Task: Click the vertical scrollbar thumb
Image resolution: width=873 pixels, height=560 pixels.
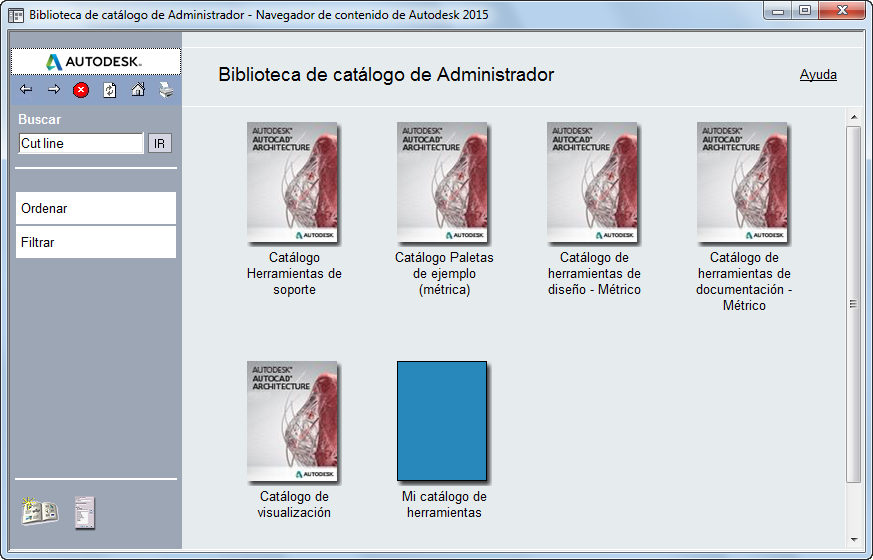Action: click(x=854, y=304)
